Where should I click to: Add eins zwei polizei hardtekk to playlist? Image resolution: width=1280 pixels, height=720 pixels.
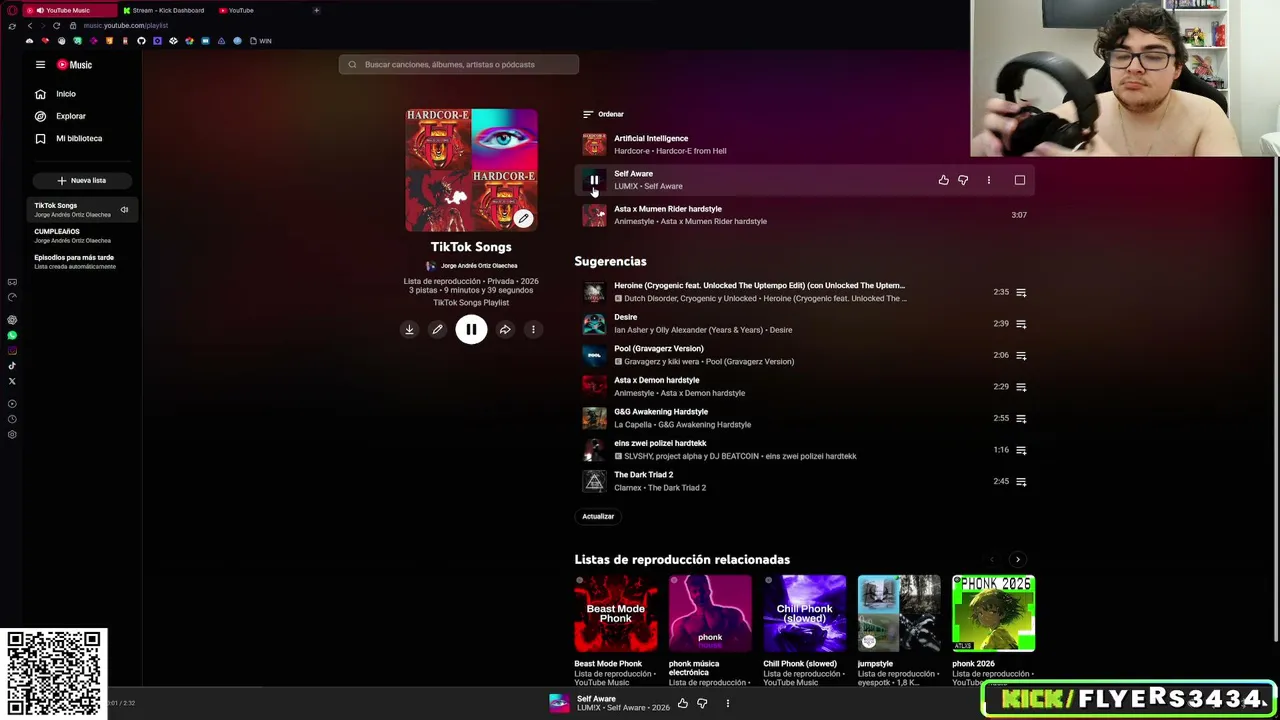[x=1021, y=450]
